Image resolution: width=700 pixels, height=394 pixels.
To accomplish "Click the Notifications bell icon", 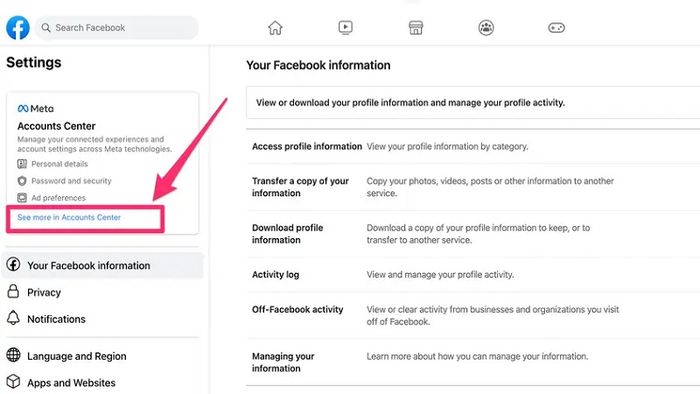I will click(13, 318).
